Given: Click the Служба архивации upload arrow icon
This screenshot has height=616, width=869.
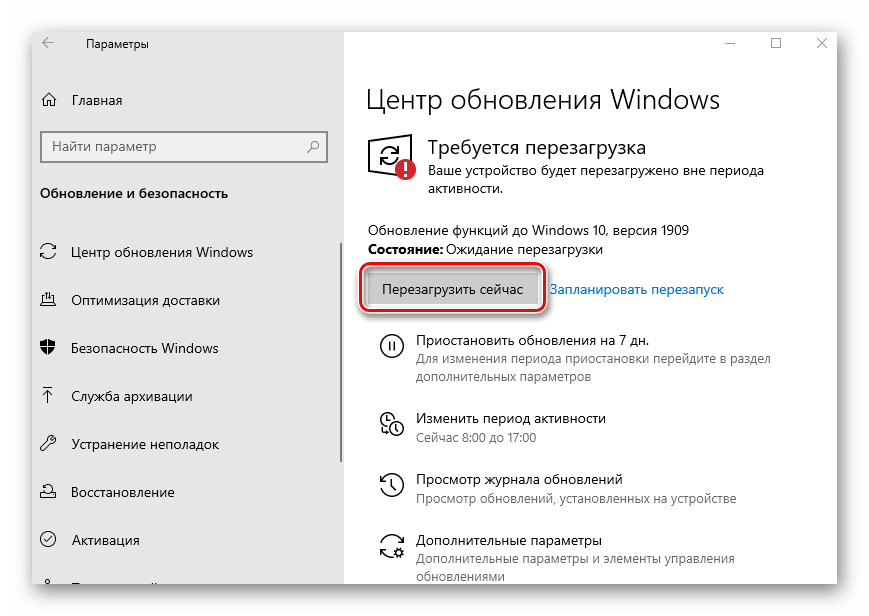Looking at the screenshot, I should point(48,396).
